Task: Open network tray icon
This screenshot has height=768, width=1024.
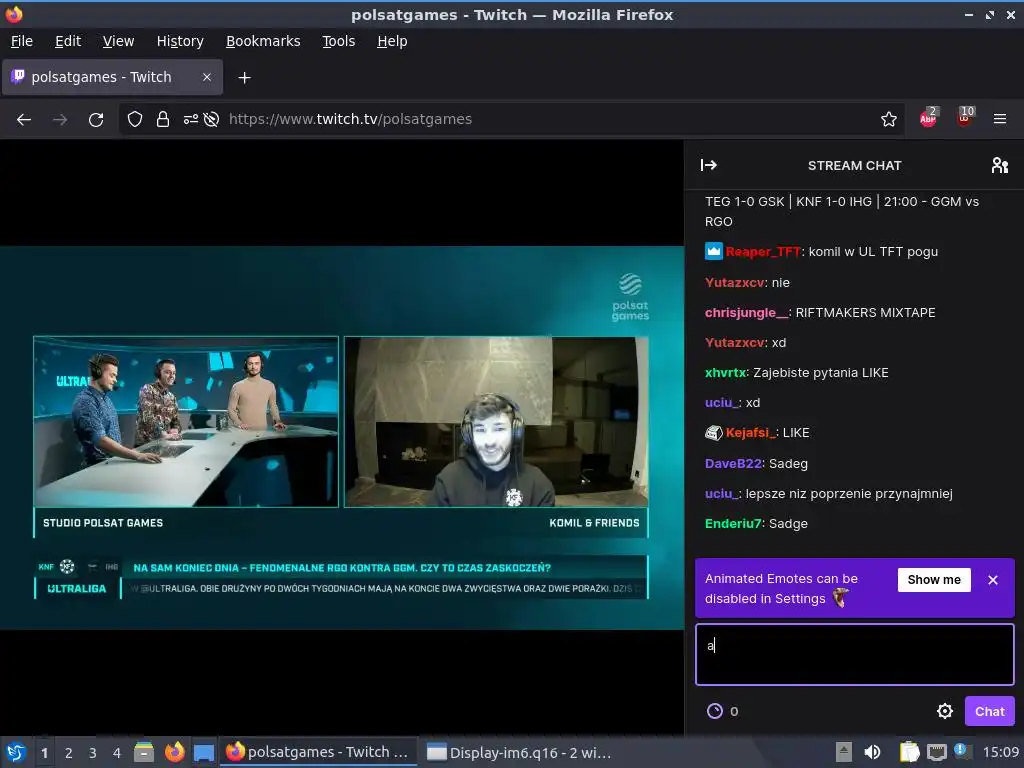Action: (x=936, y=752)
